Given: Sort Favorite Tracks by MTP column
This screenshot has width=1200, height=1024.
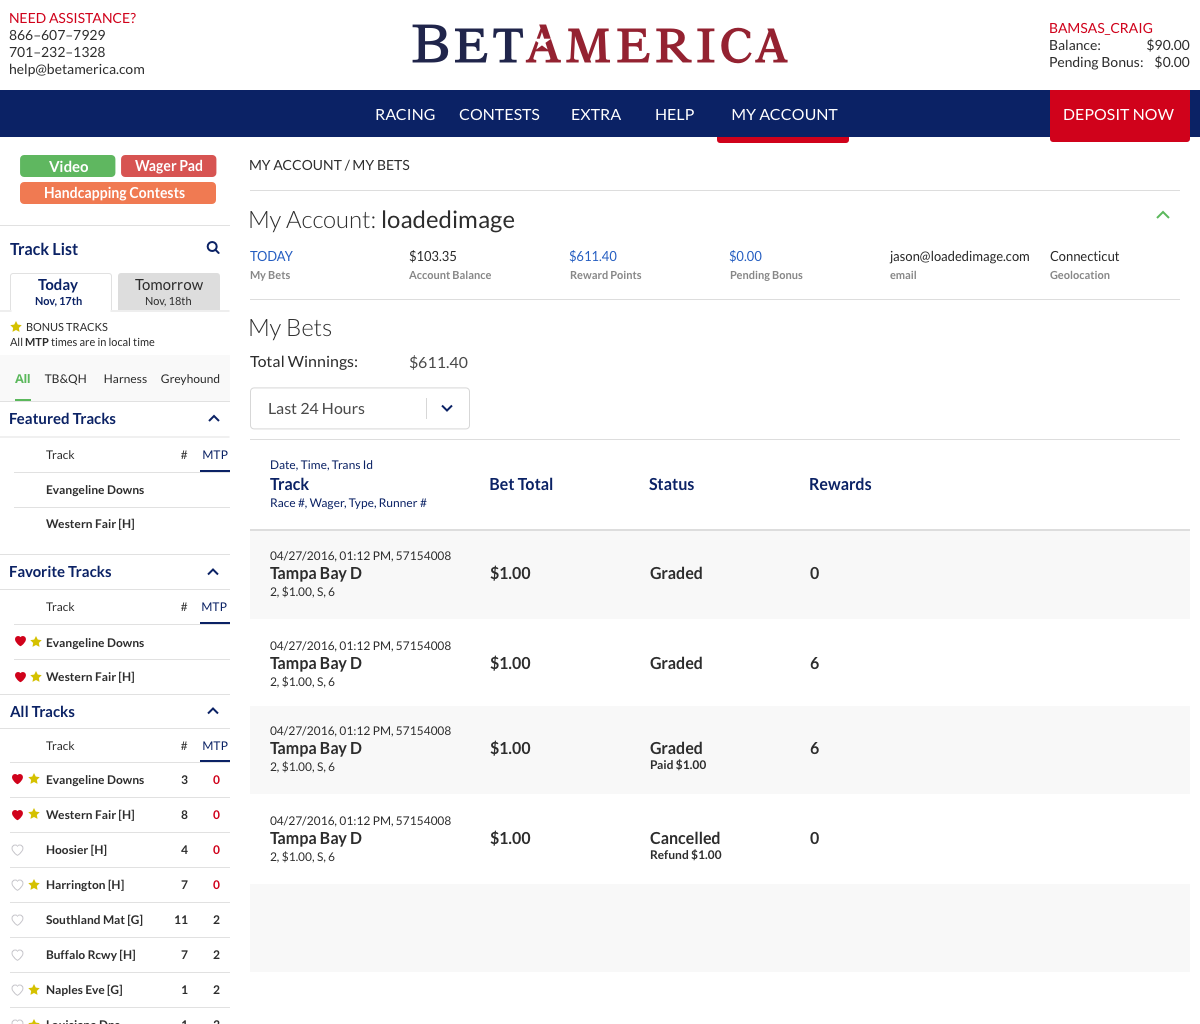Looking at the screenshot, I should pos(215,607).
